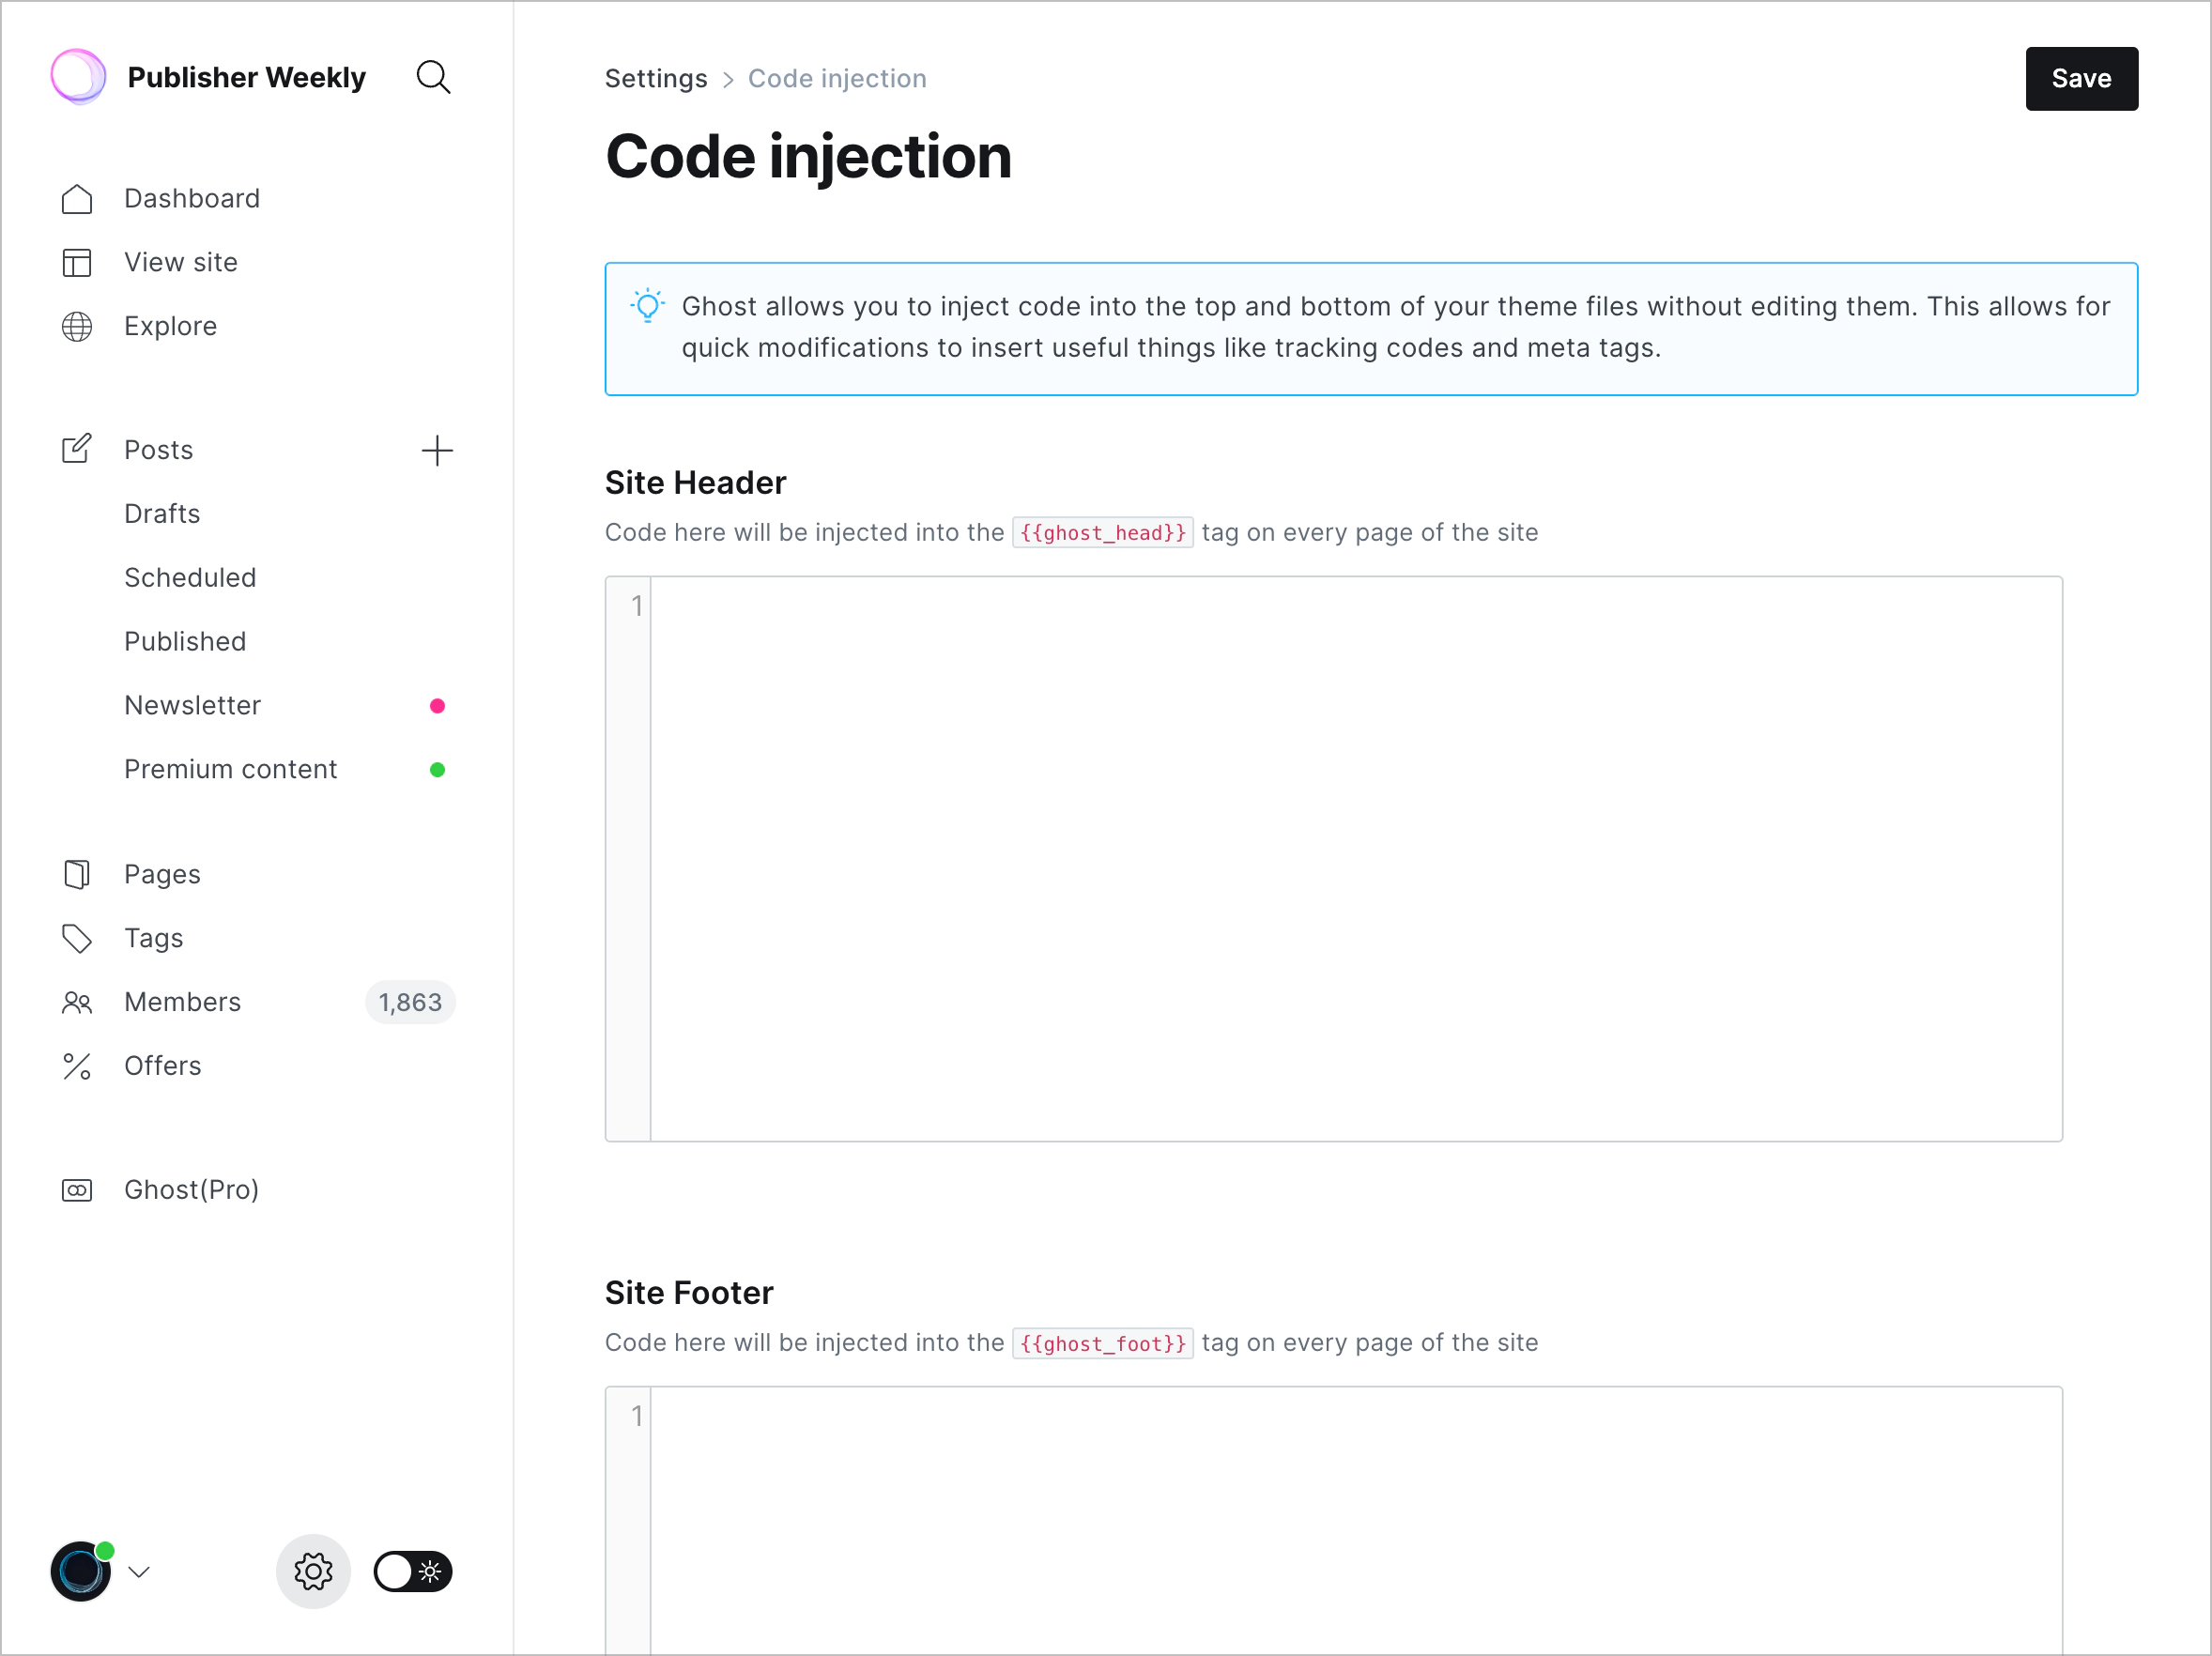Expand the Settings breadcrumb dropdown
This screenshot has width=2212, height=1656.
[655, 78]
